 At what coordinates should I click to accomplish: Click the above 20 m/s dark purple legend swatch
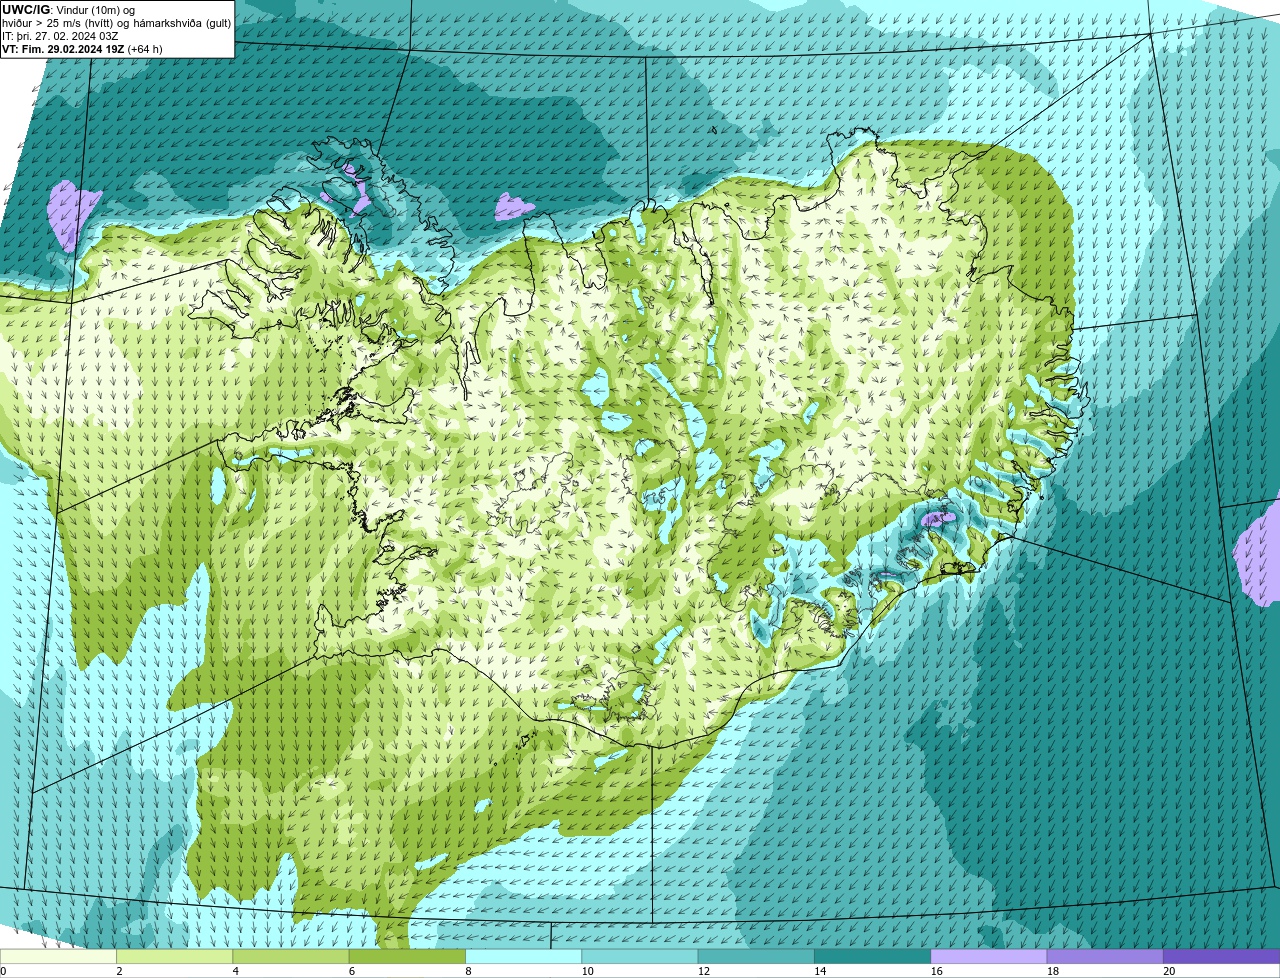[1222, 956]
